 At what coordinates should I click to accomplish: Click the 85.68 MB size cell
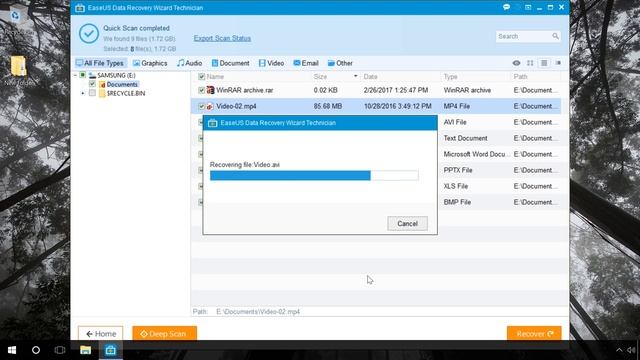click(328, 106)
